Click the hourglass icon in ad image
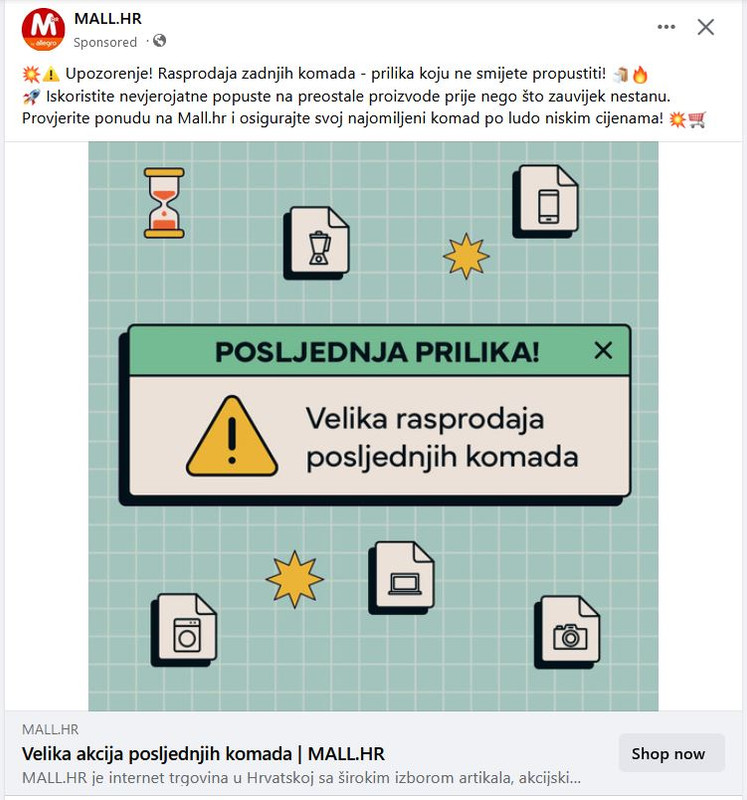The image size is (747, 800). click(x=164, y=203)
